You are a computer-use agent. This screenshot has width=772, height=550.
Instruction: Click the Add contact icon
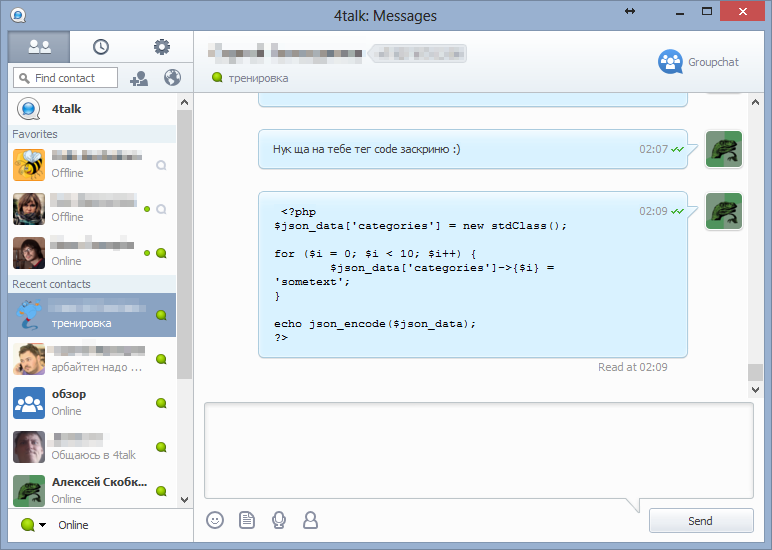click(x=139, y=78)
